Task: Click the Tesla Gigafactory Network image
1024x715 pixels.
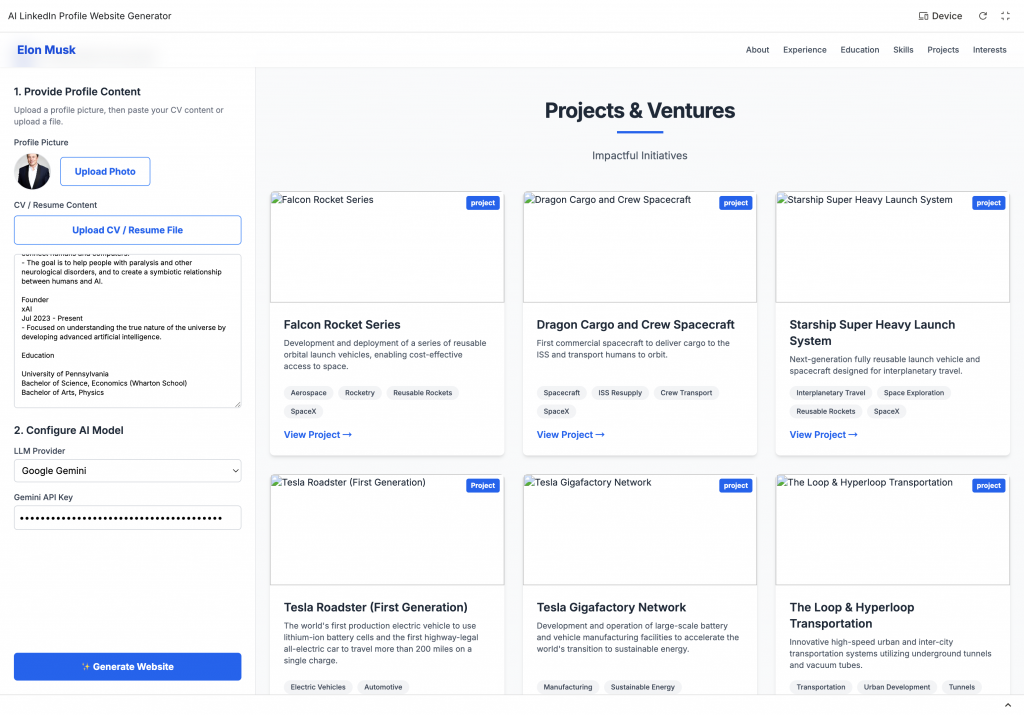Action: tap(640, 530)
